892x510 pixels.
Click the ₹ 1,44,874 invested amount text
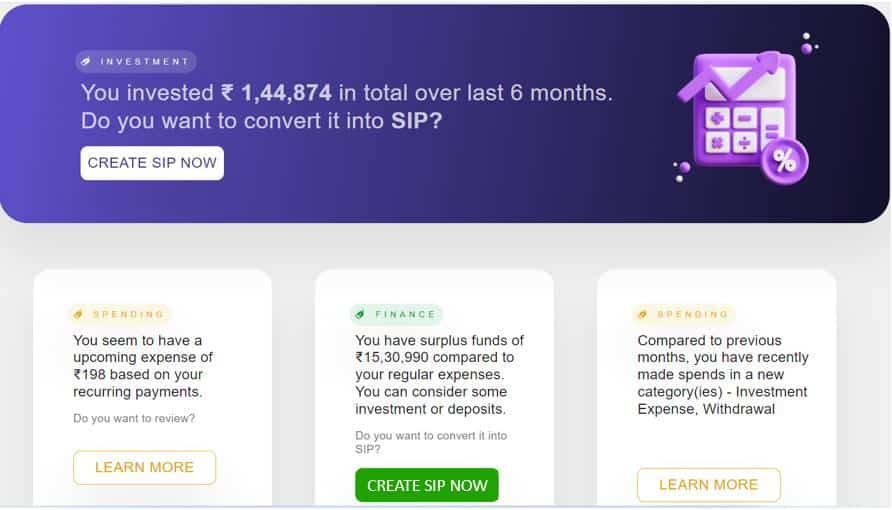[276, 93]
